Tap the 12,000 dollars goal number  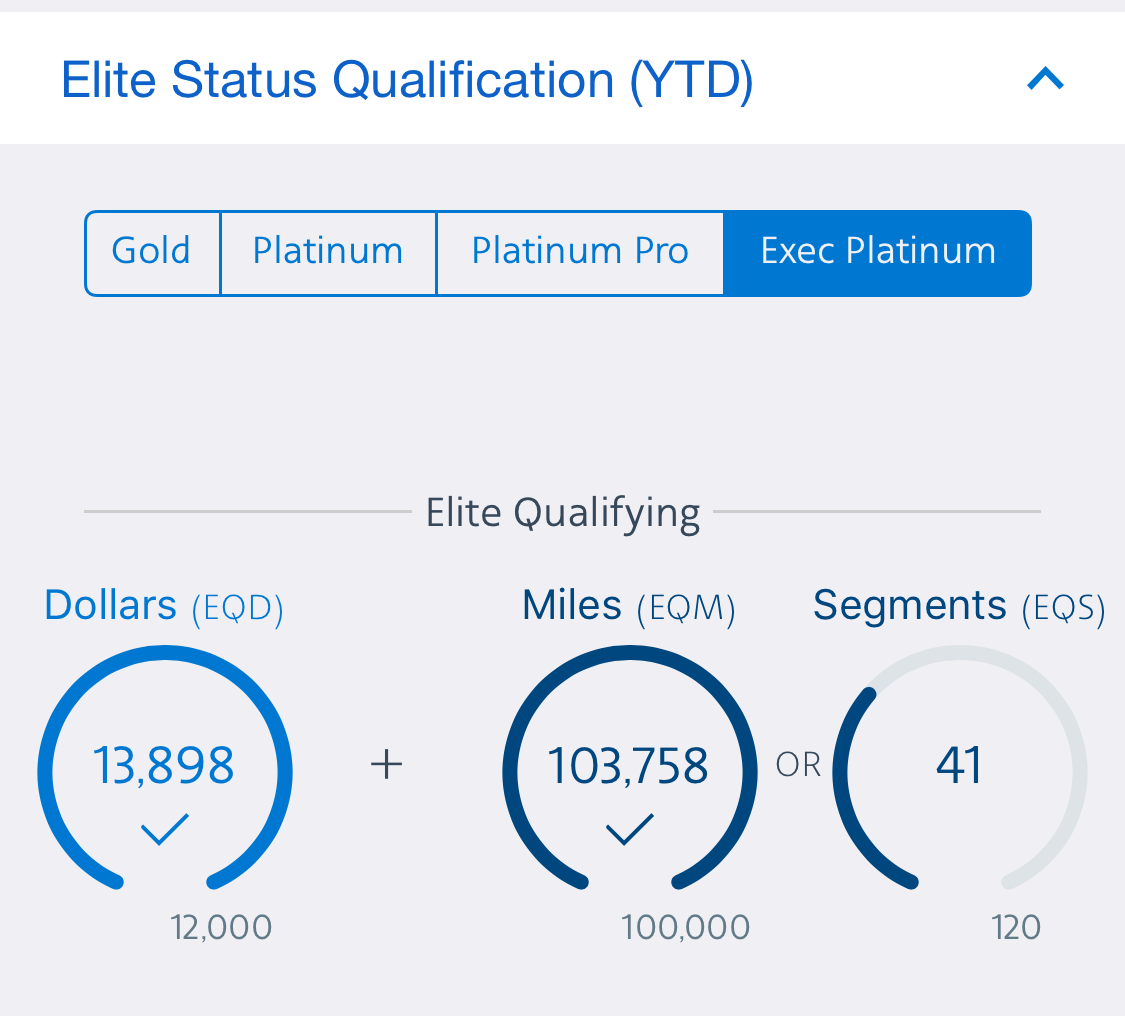click(221, 928)
